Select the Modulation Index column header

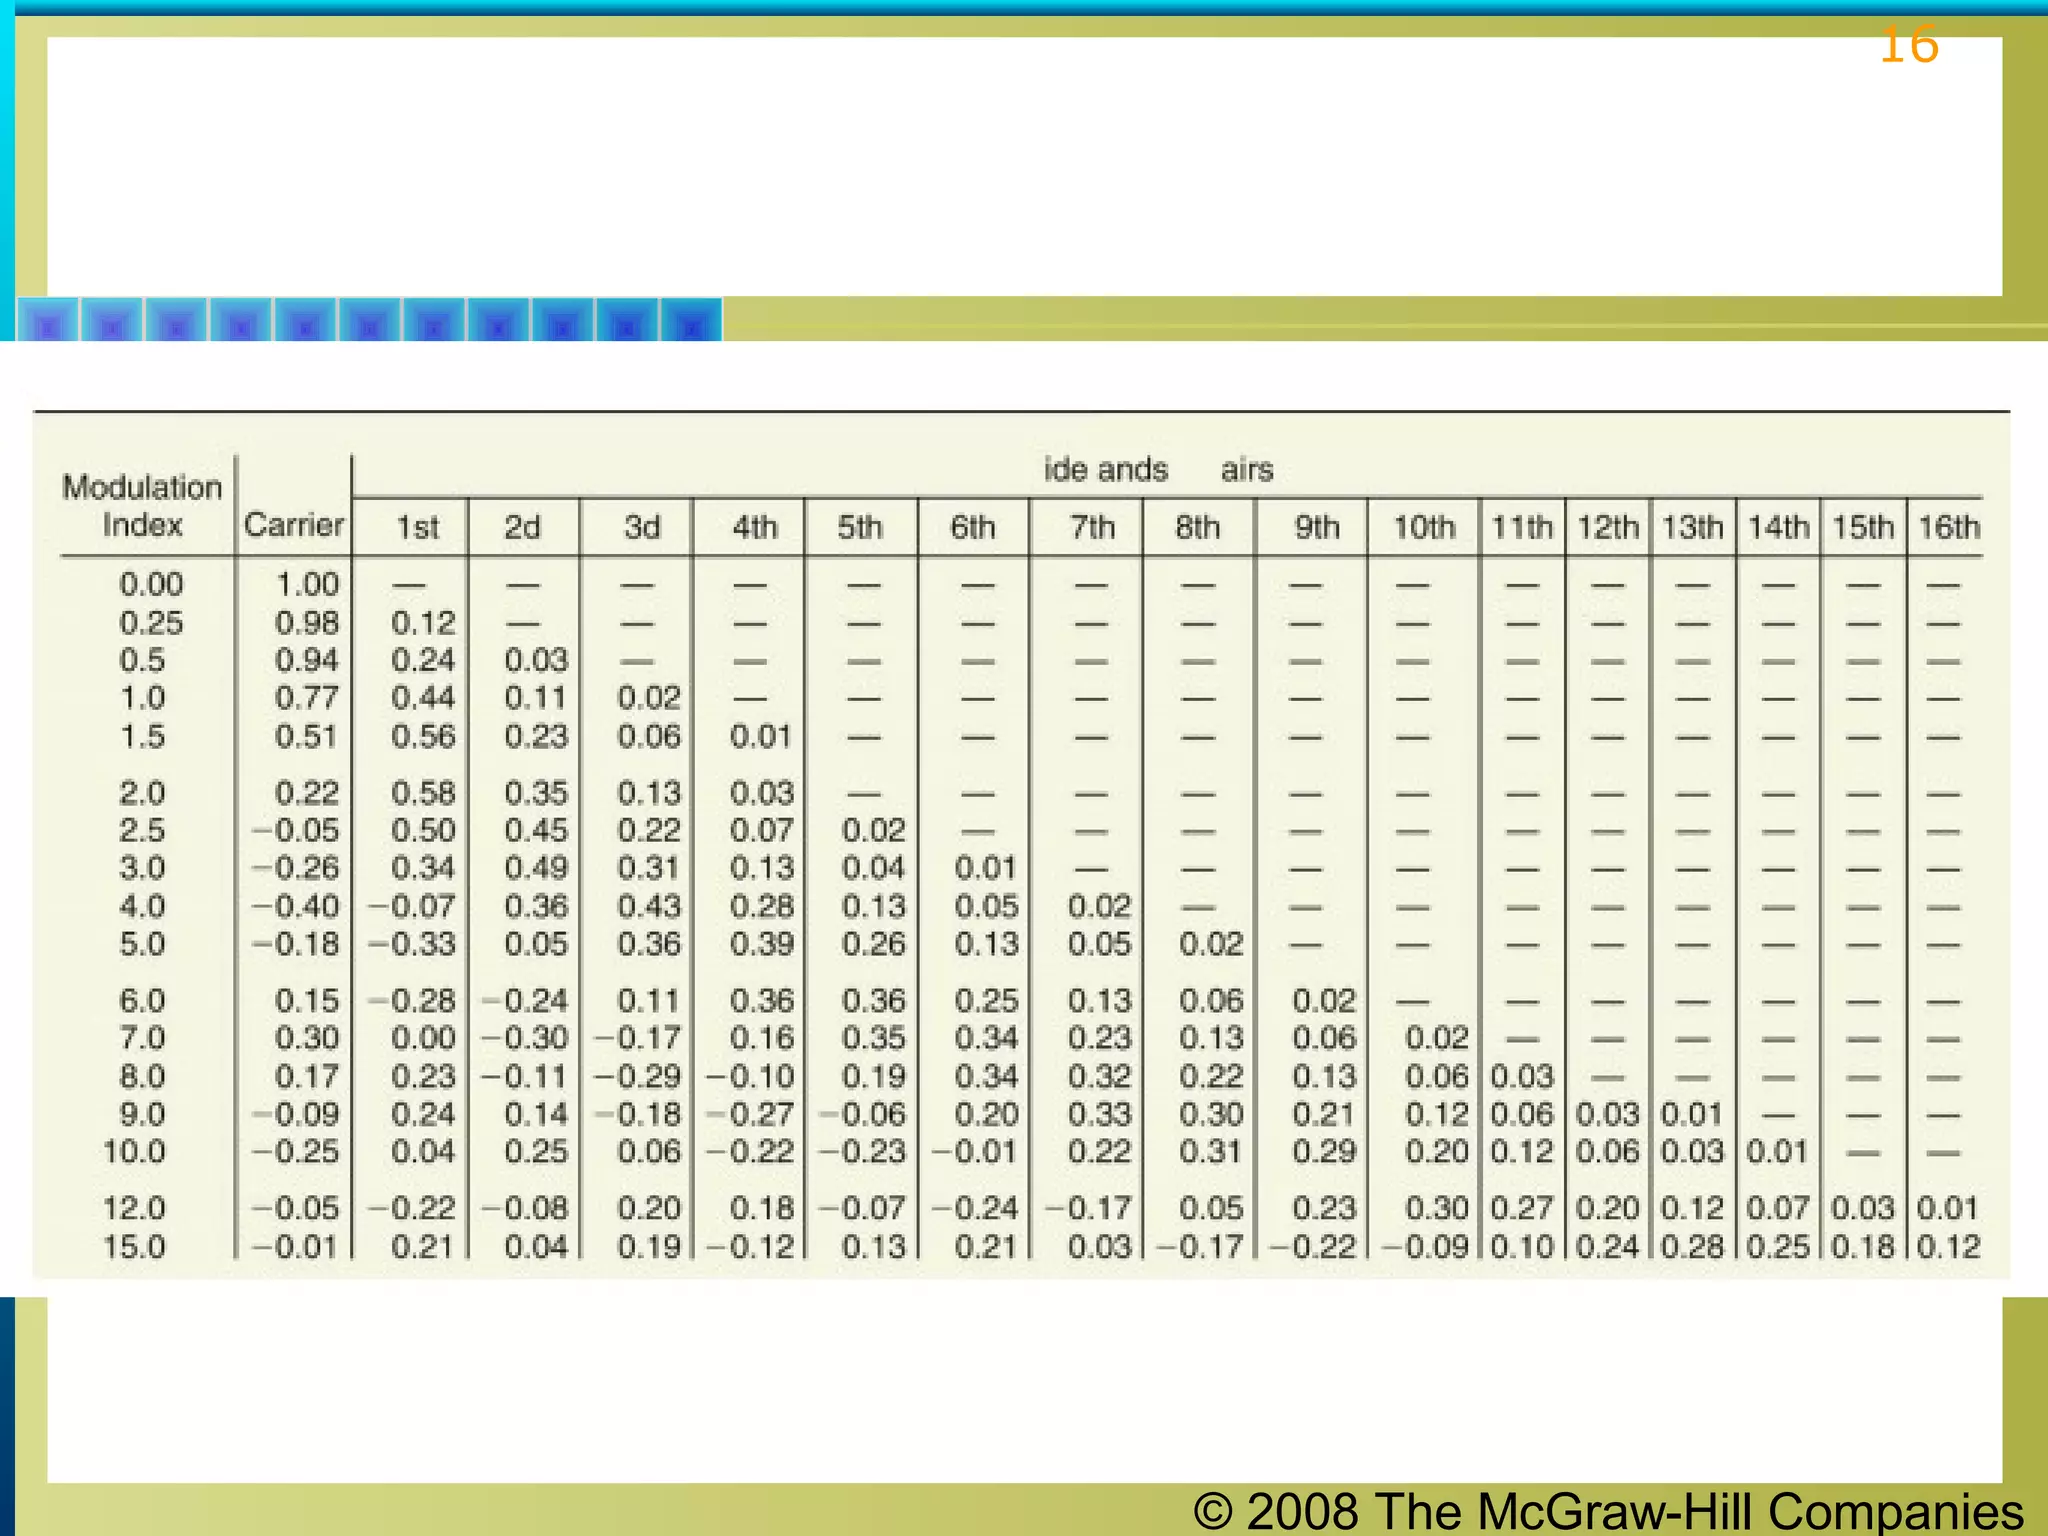point(142,506)
